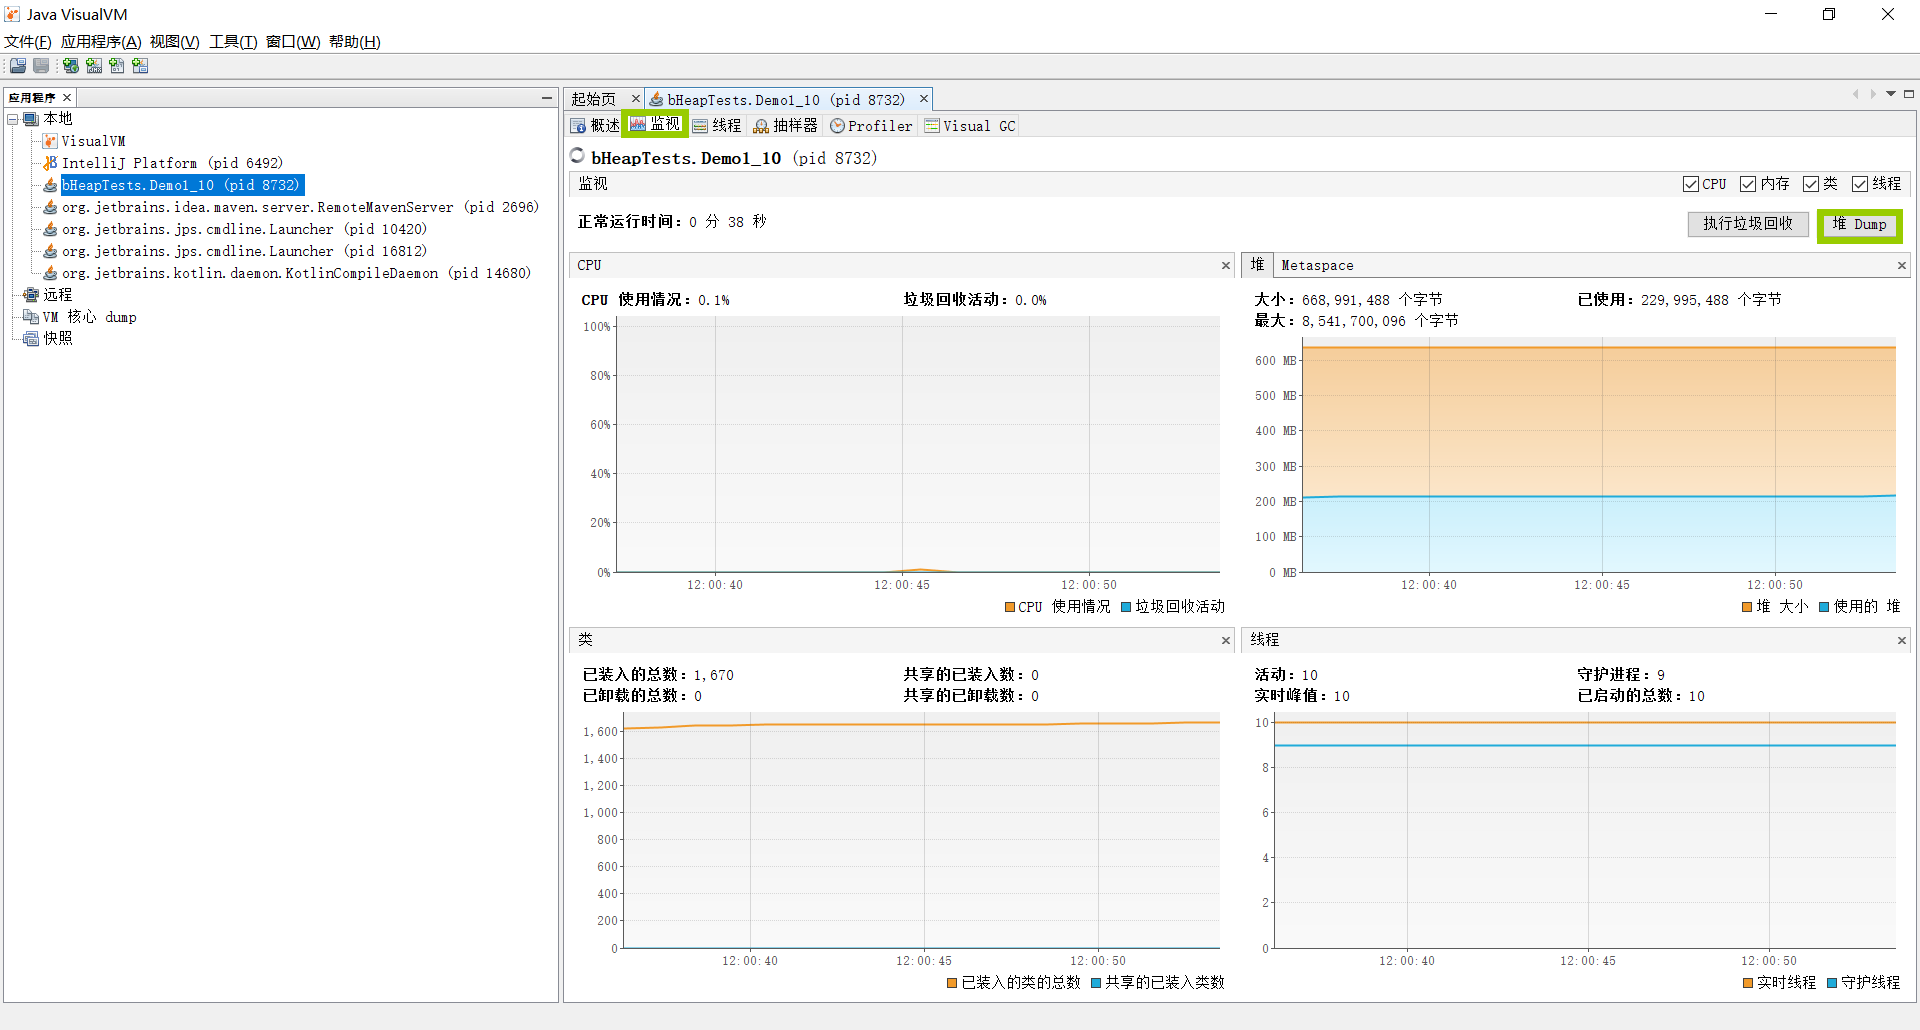The image size is (1920, 1030).
Task: Click the 本地 local computer icon
Action: (31, 119)
